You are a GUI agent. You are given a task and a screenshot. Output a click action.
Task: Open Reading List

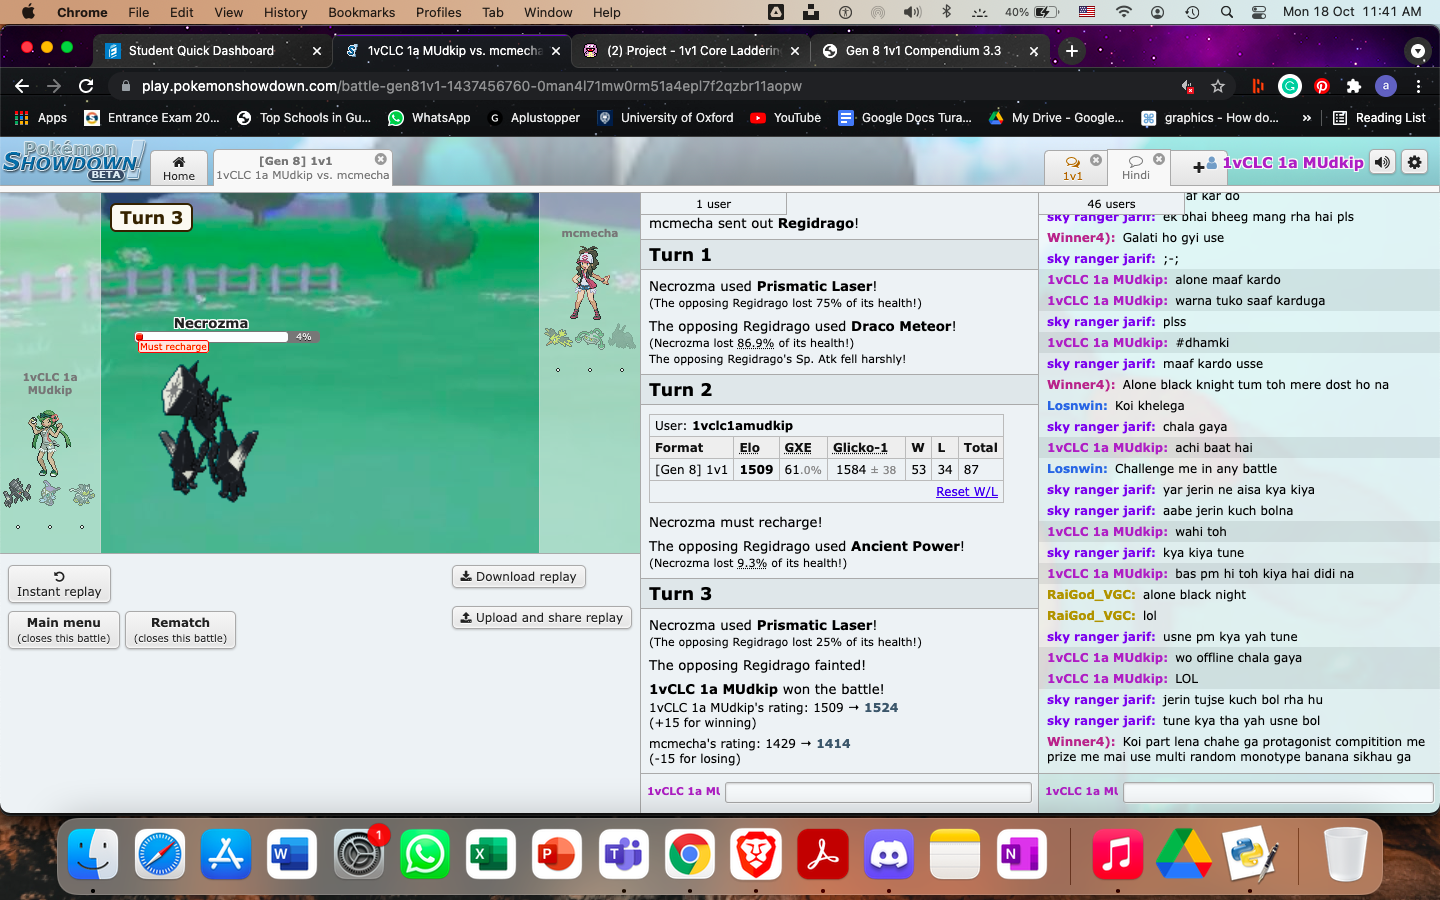tap(1379, 118)
